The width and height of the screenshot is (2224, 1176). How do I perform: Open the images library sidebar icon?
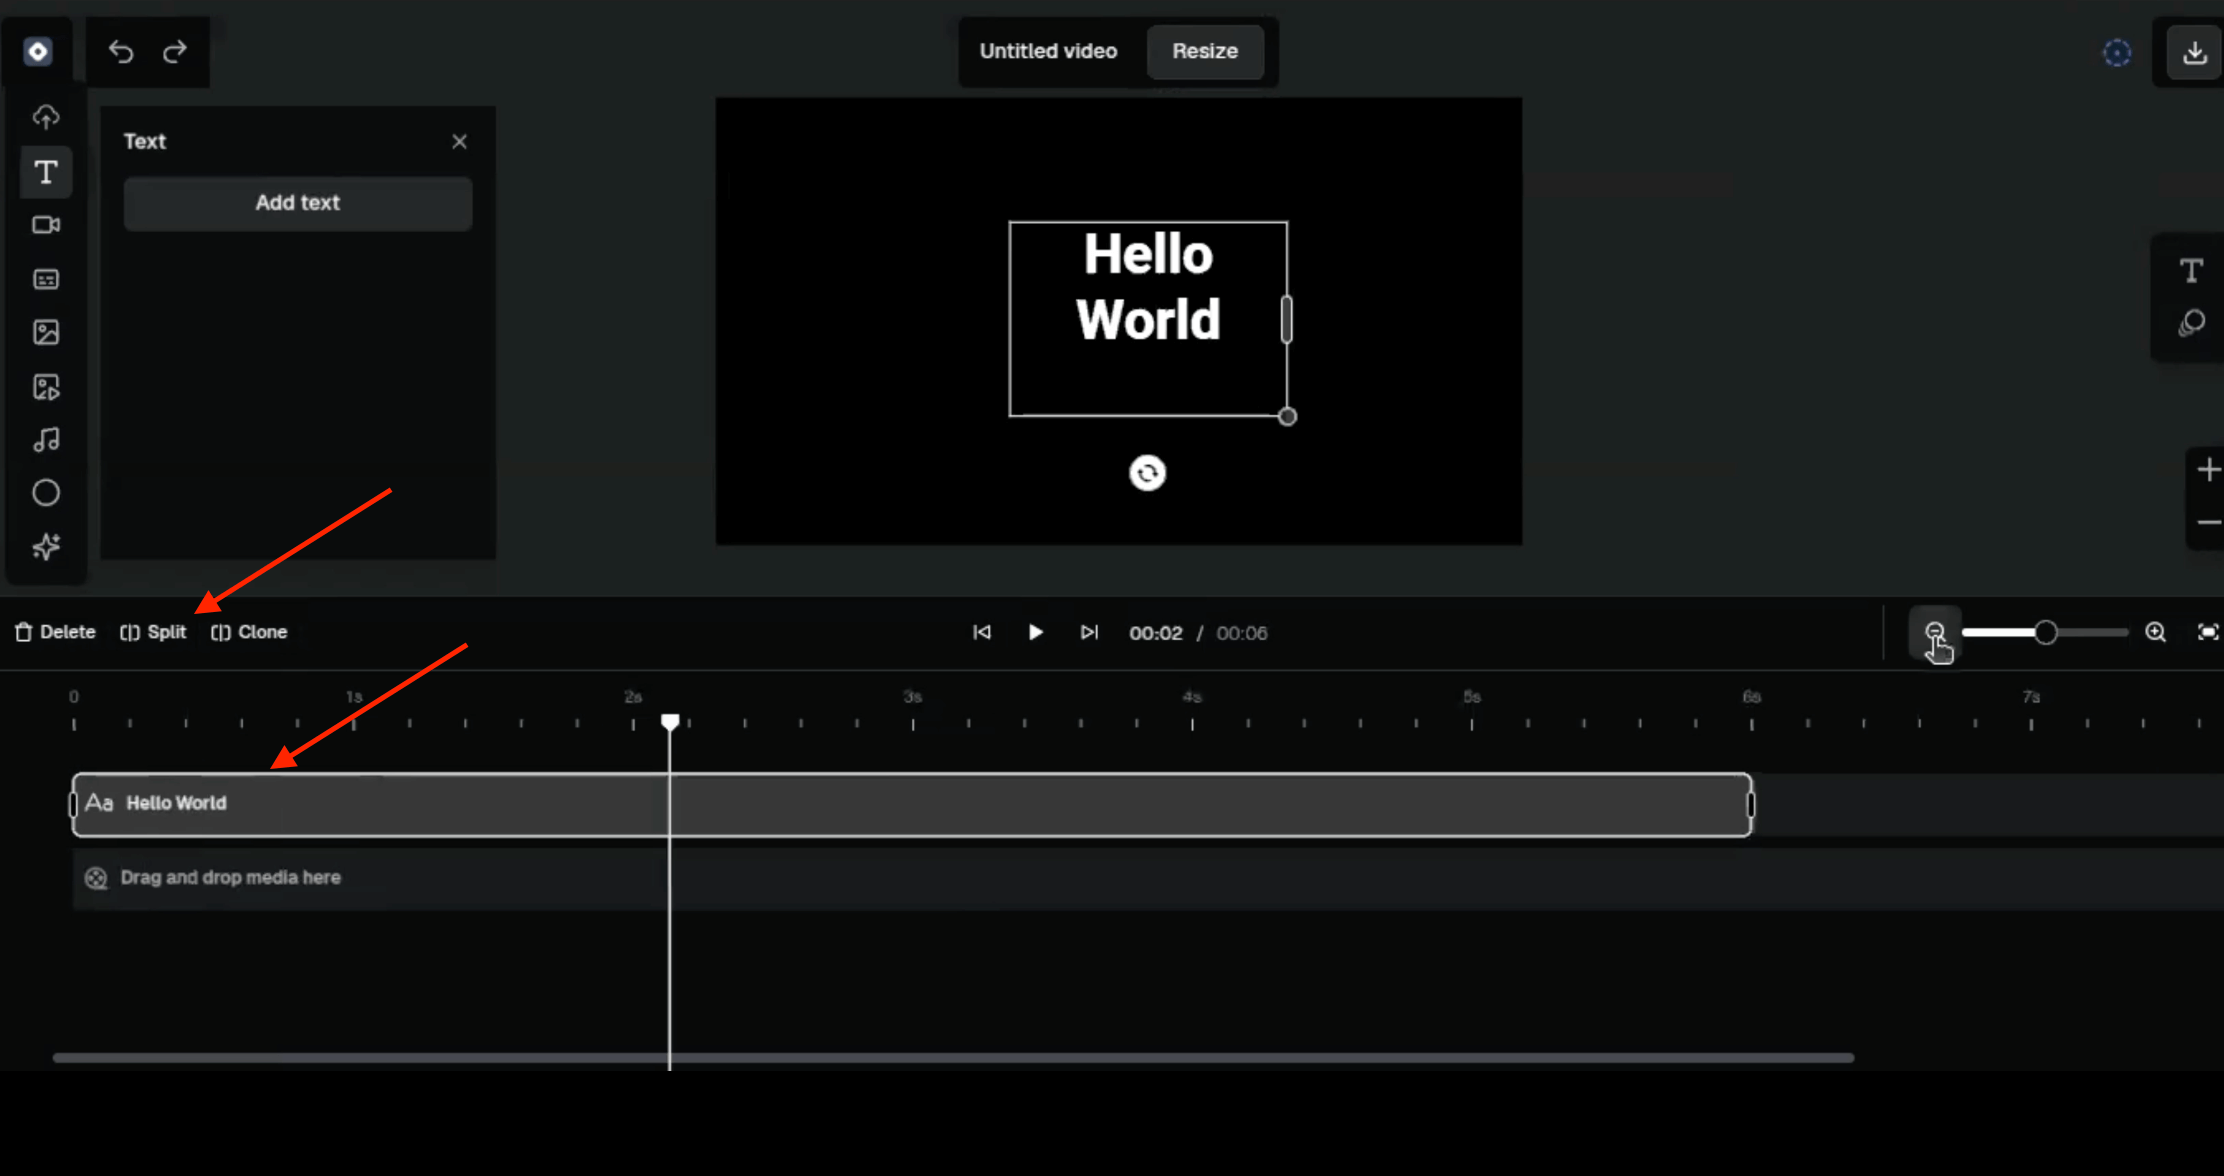[46, 332]
